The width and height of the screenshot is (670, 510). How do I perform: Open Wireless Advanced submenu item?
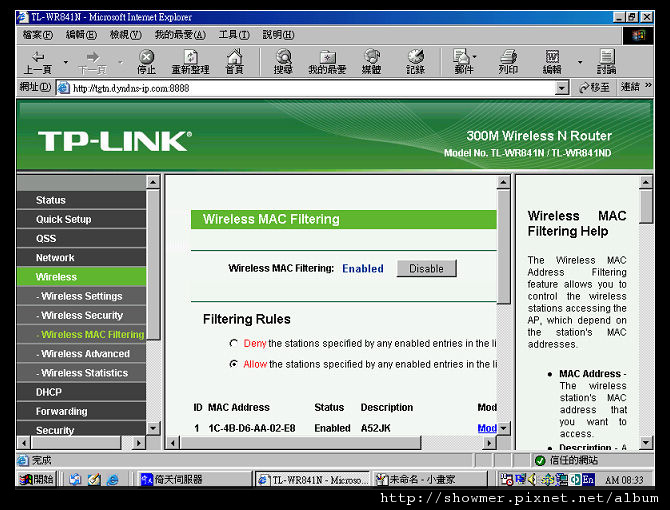[x=82, y=354]
